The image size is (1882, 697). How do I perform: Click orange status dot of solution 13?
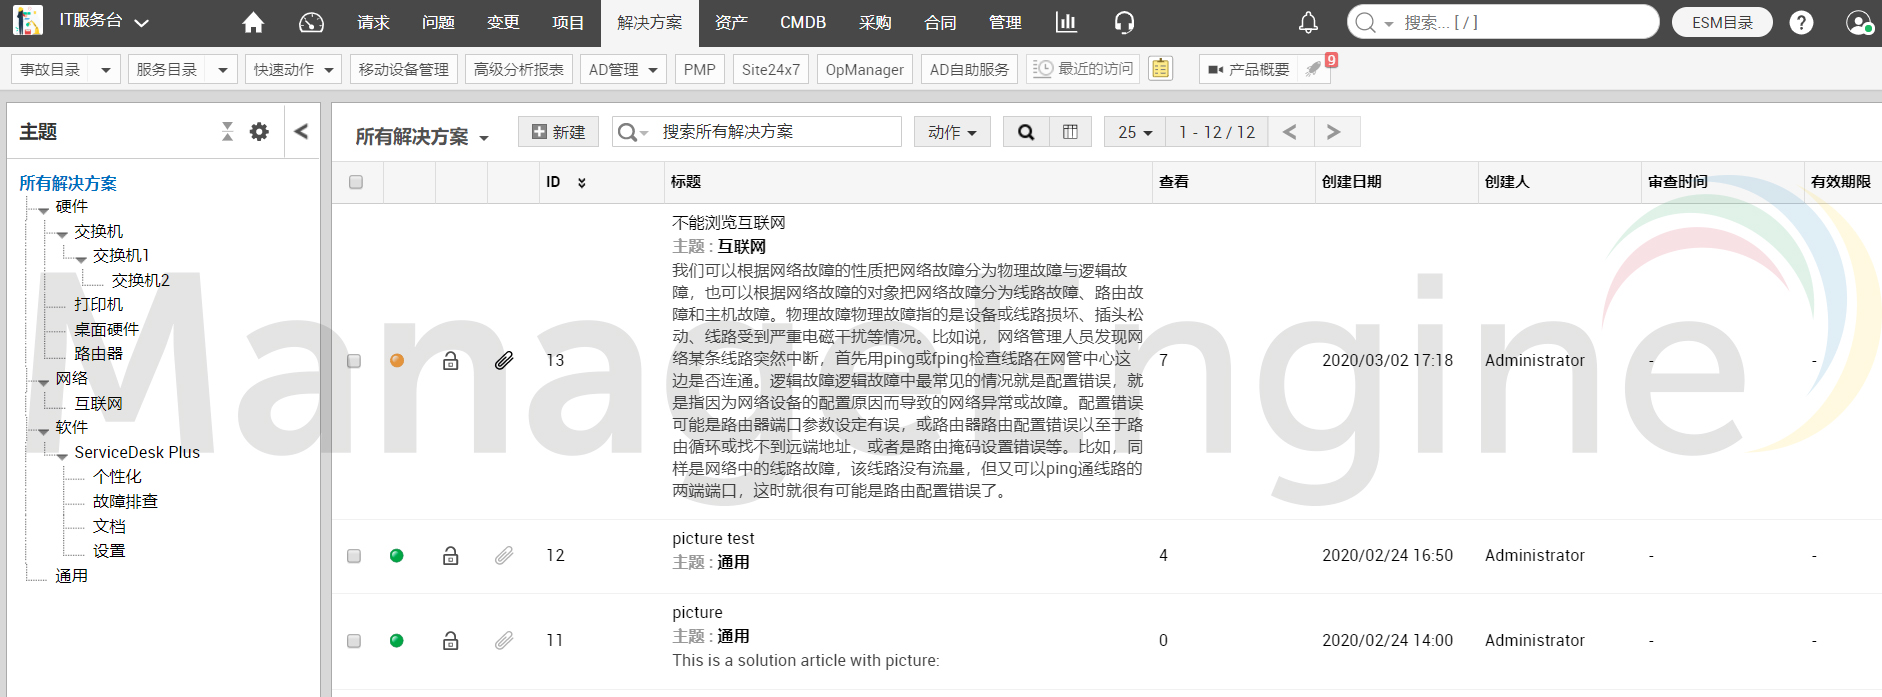[397, 360]
